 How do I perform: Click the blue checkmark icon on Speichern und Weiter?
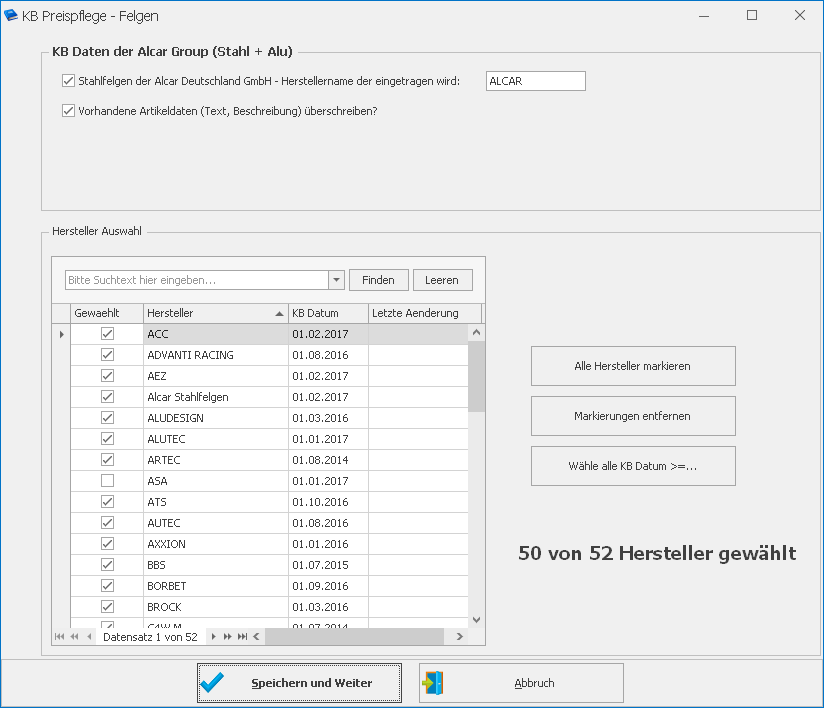(x=212, y=683)
